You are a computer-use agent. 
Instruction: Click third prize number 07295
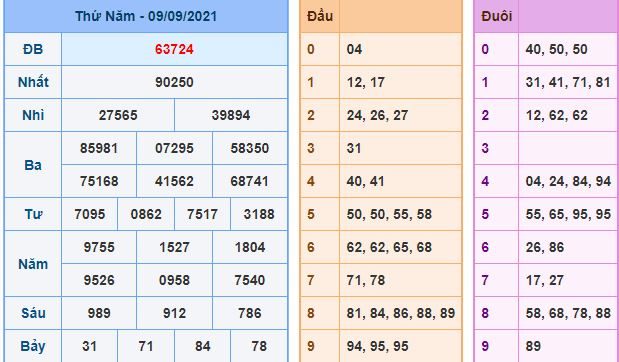(174, 148)
